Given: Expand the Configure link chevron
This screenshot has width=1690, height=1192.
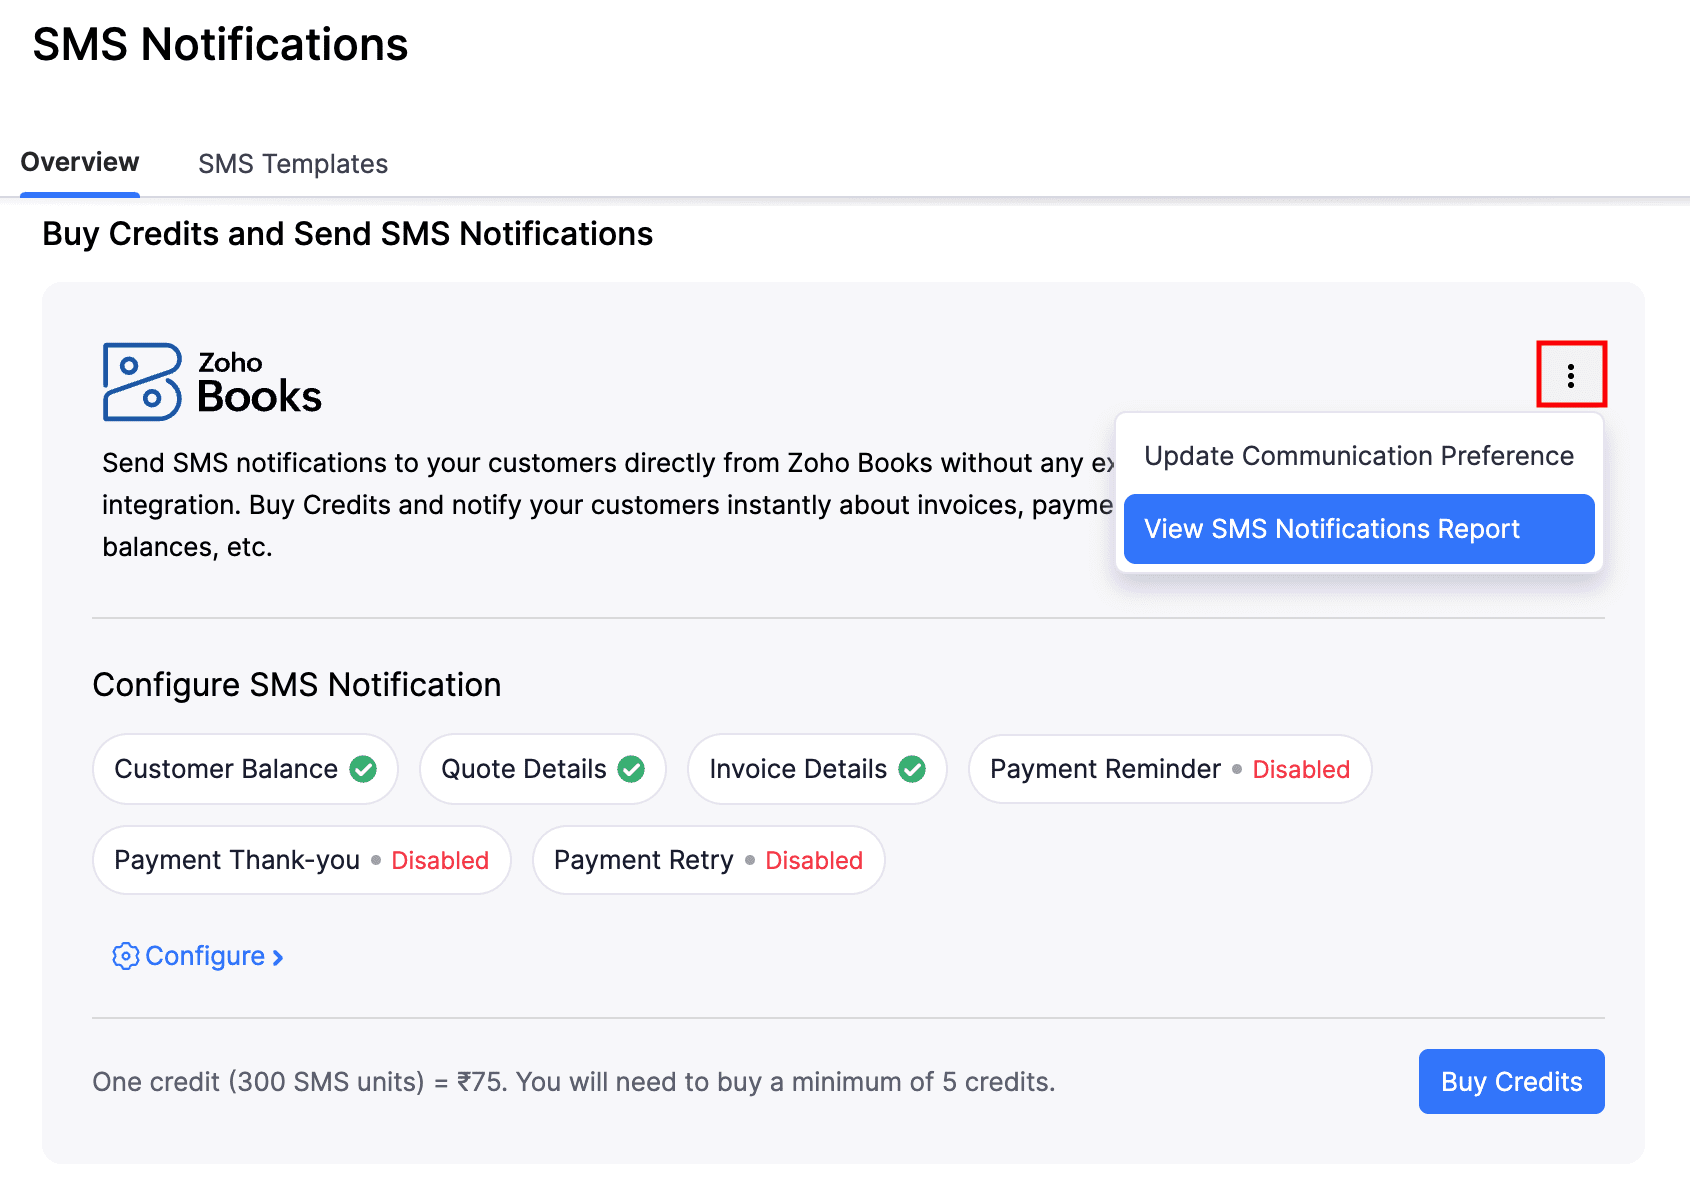Looking at the screenshot, I should click(277, 957).
